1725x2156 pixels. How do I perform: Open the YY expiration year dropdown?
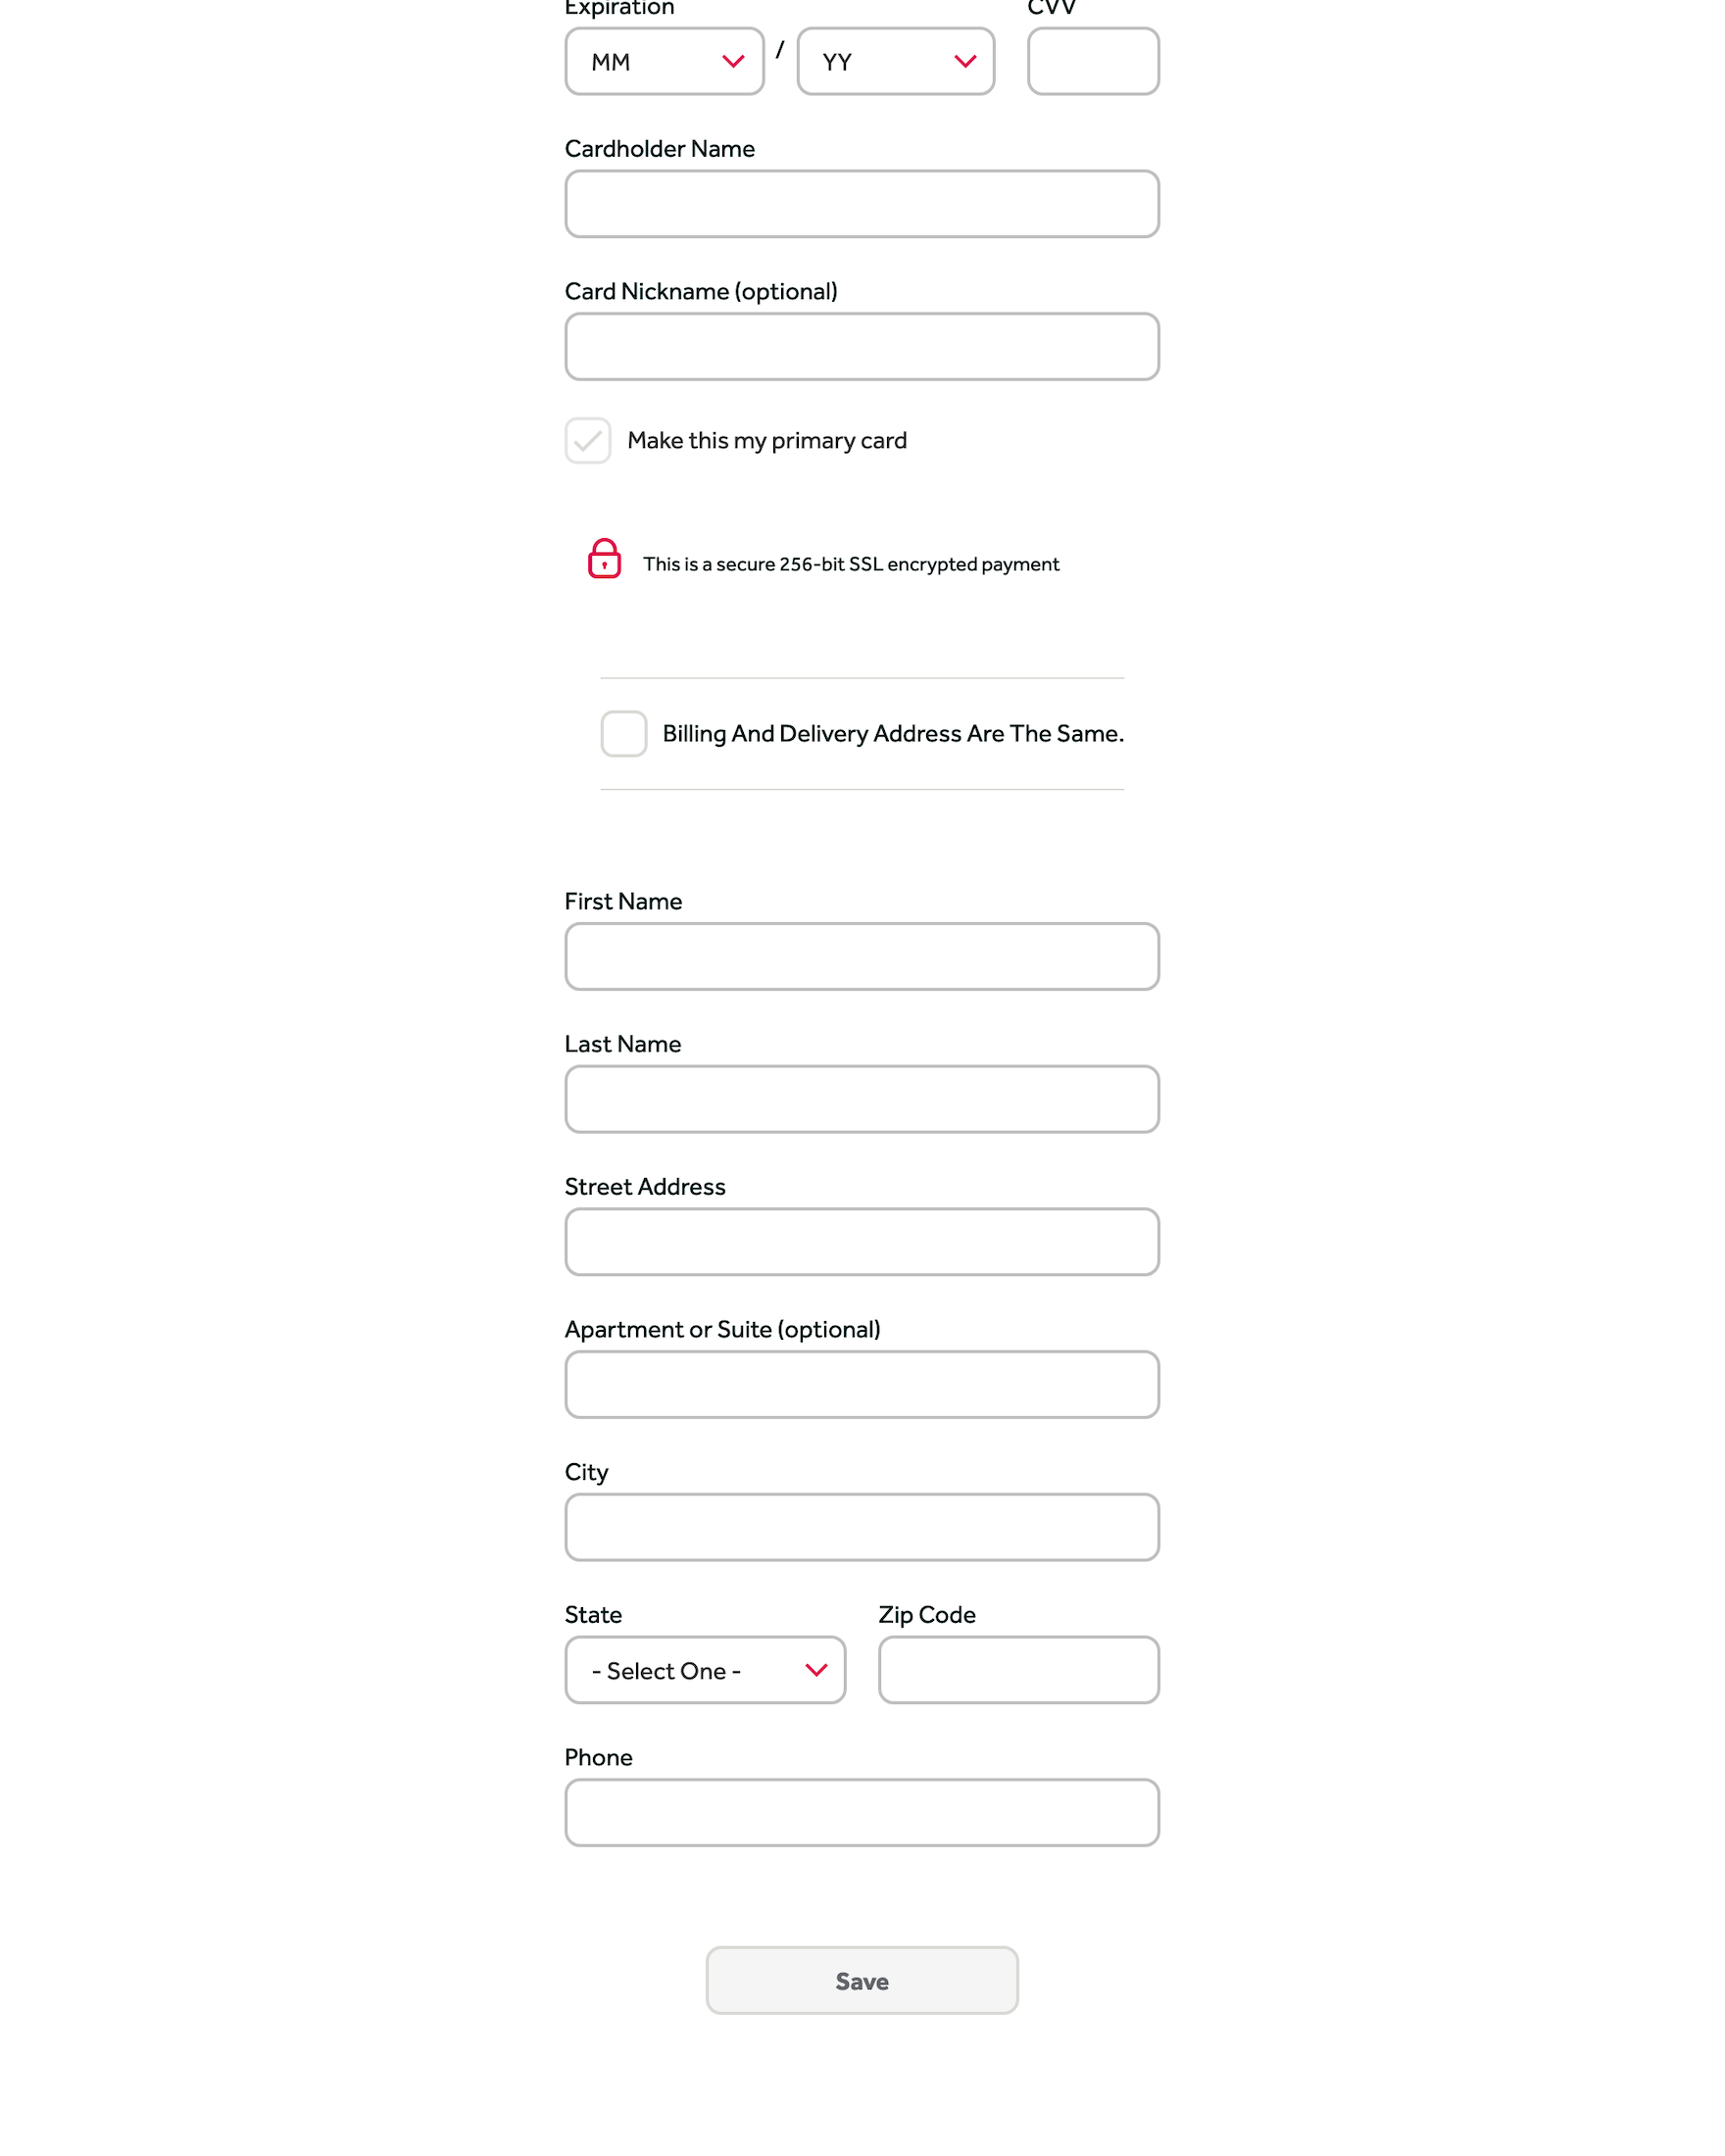tap(895, 62)
